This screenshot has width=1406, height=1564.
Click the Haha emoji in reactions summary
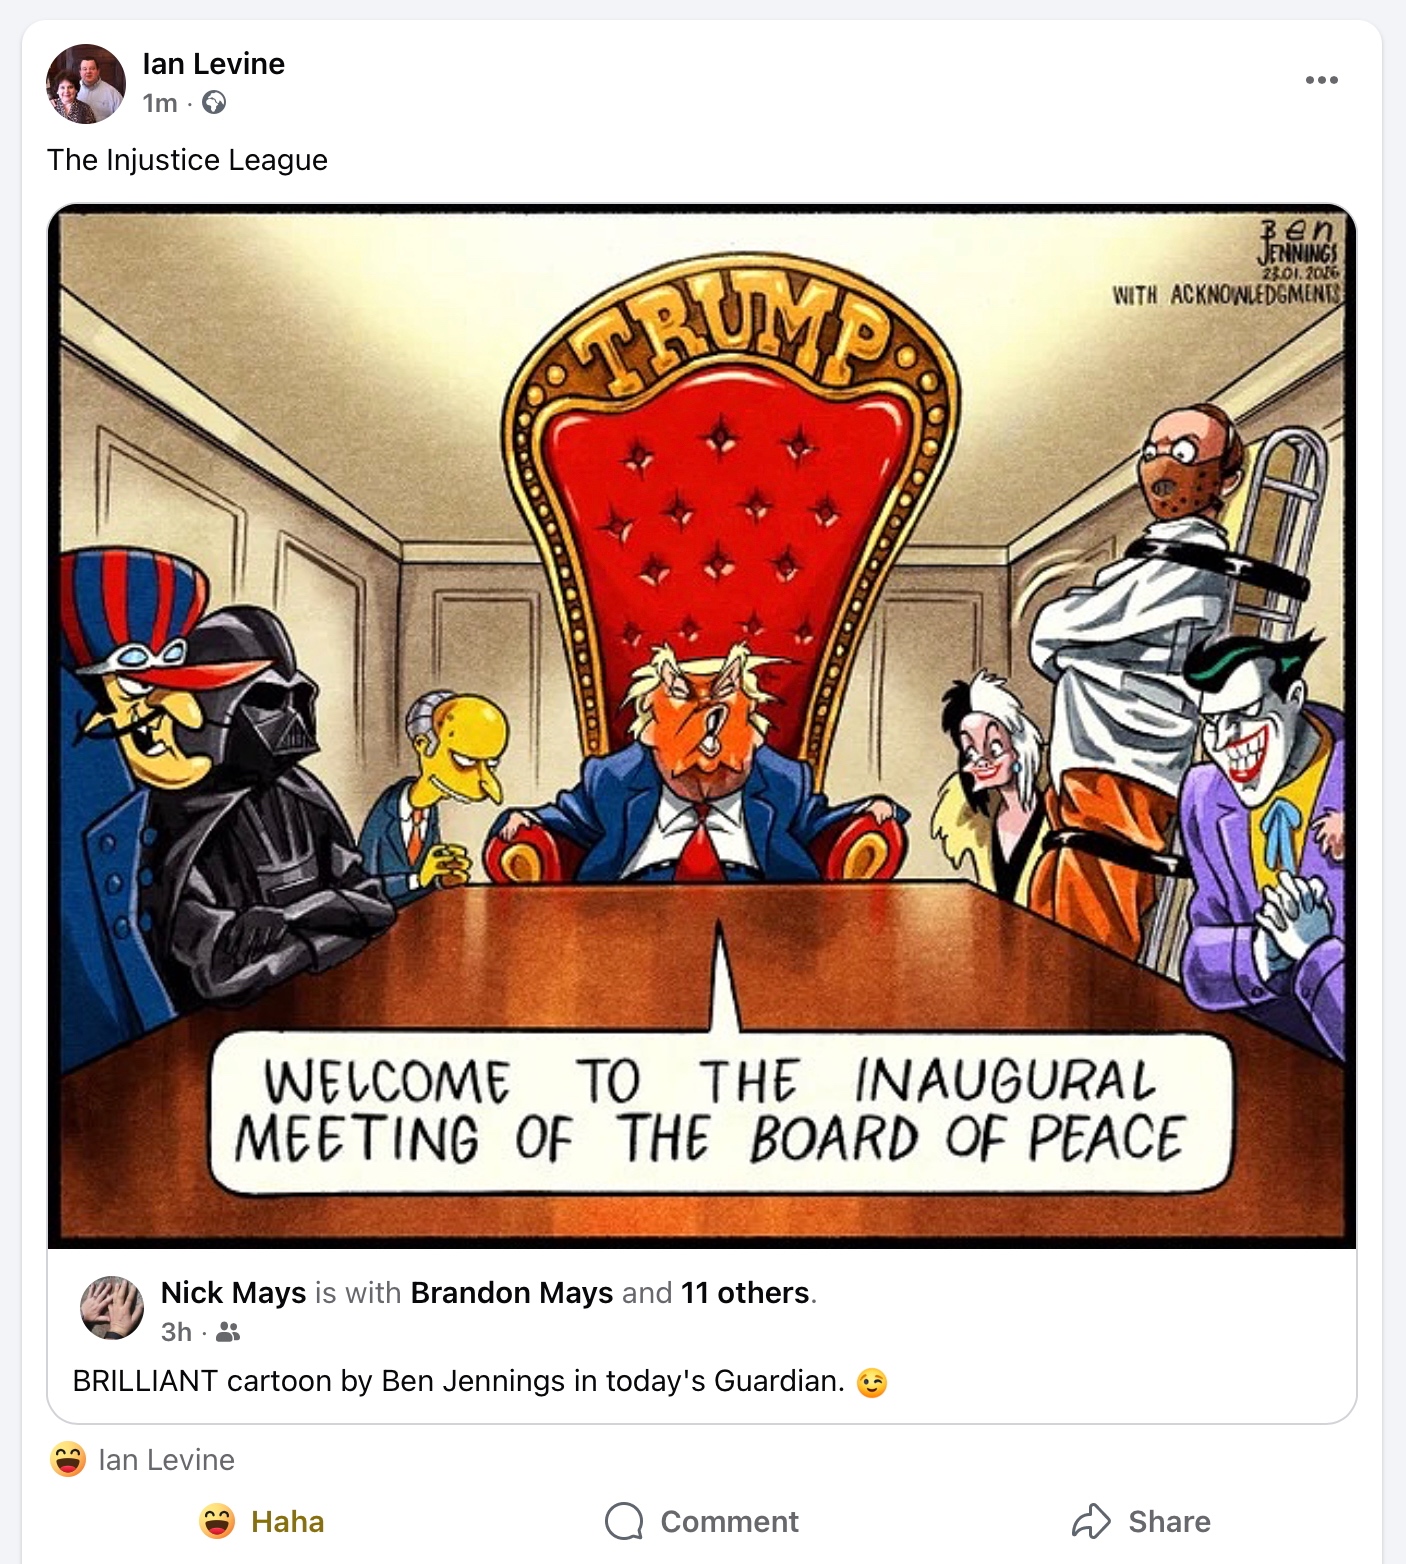click(x=68, y=1460)
